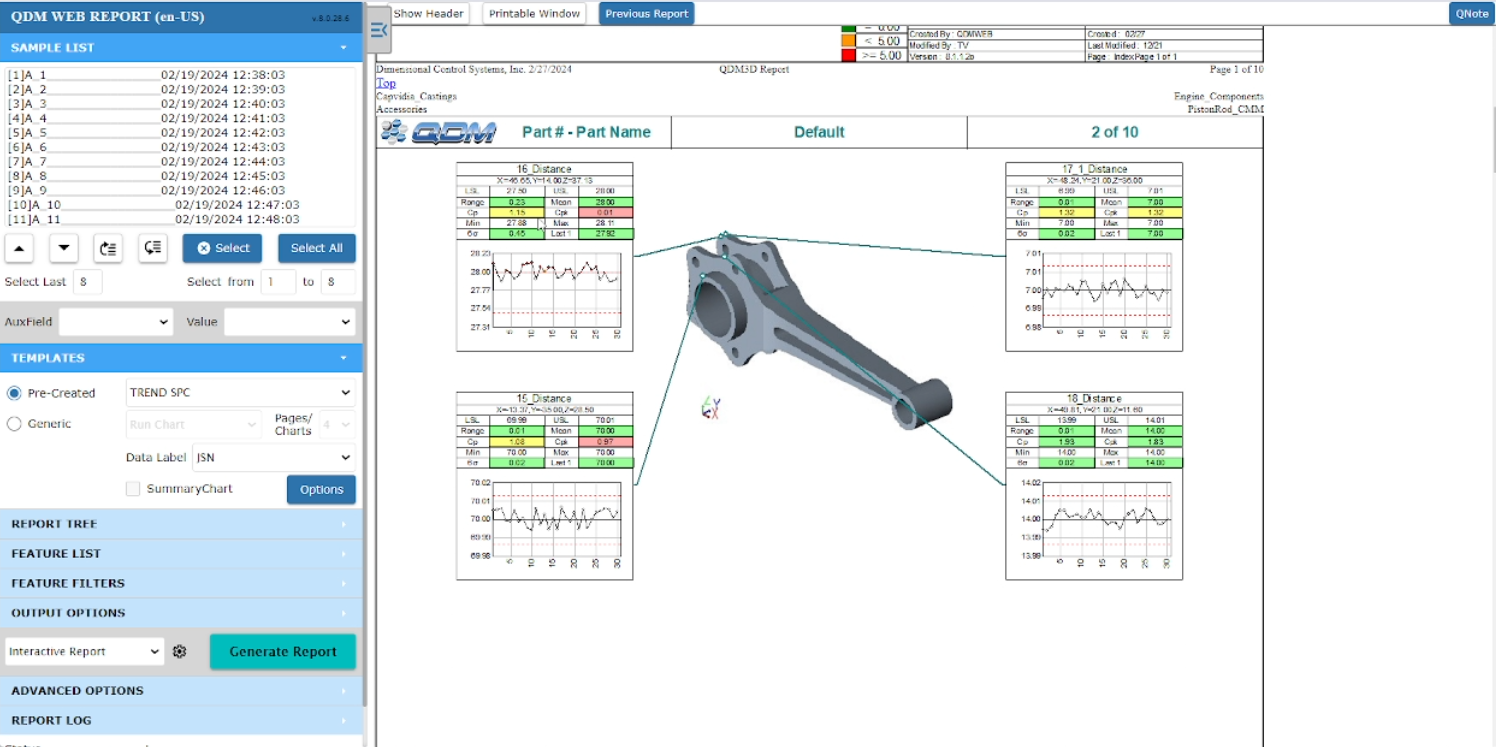Viewport: 1496px width, 747px height.
Task: Click the move sample up arrow icon
Action: (19, 248)
